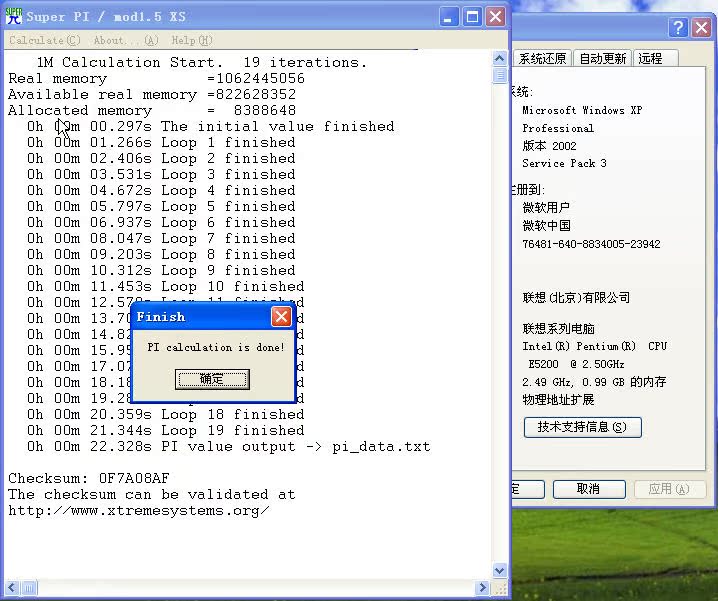Switch to the 系统还原 tab
Screen dimensions: 718x601
542,59
